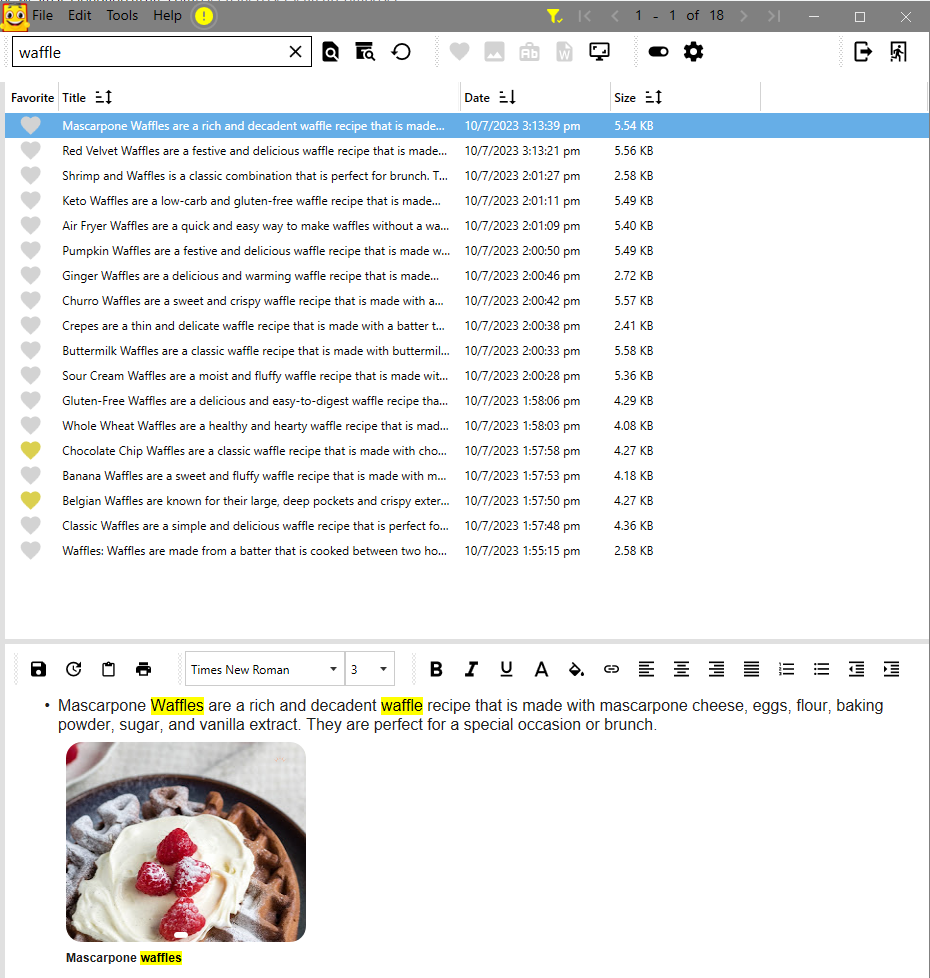Print the current note
930x978 pixels.
(x=143, y=669)
